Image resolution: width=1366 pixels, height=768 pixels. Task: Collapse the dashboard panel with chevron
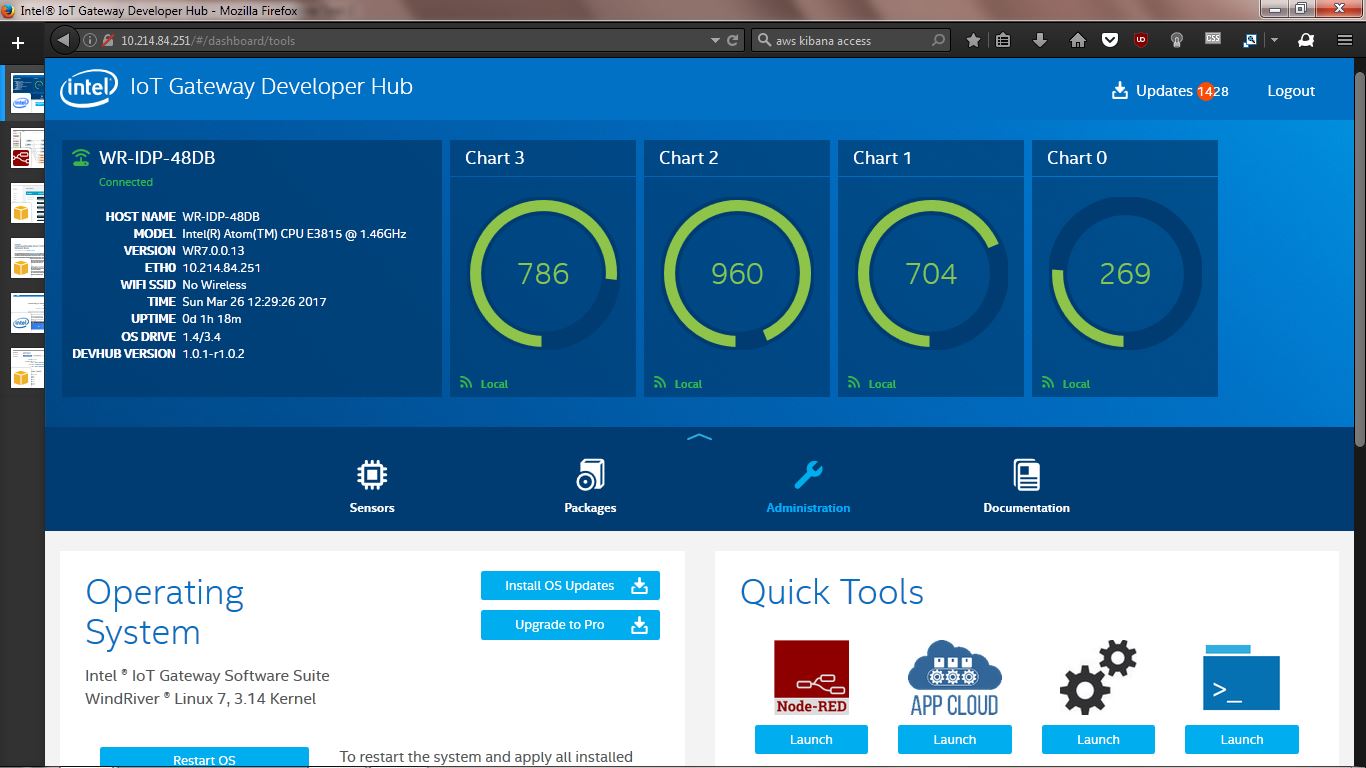point(699,437)
